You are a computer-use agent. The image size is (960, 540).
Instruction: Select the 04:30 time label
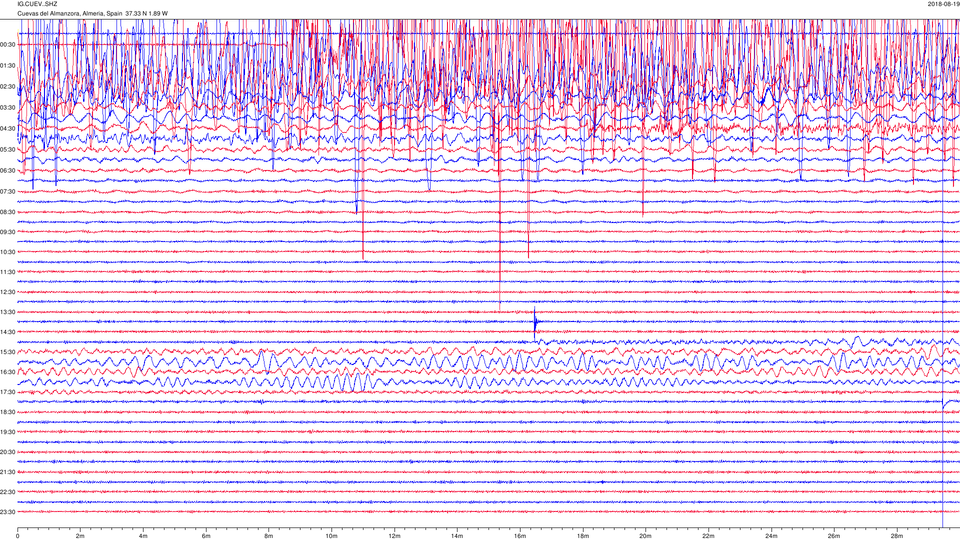tap(7, 129)
